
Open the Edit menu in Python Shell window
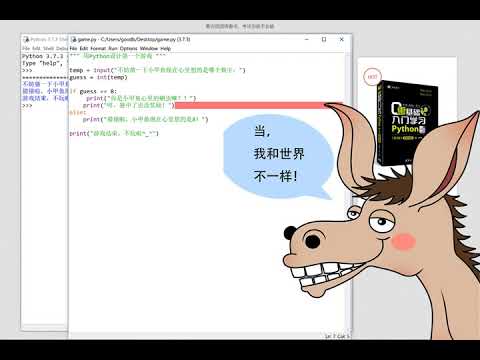[36, 48]
